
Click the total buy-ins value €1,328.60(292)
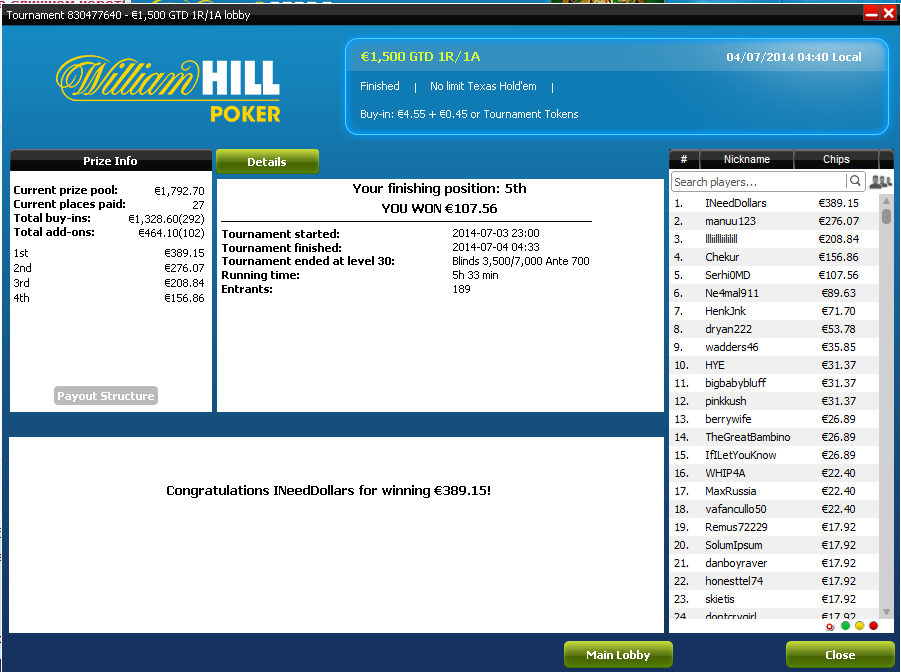click(166, 218)
